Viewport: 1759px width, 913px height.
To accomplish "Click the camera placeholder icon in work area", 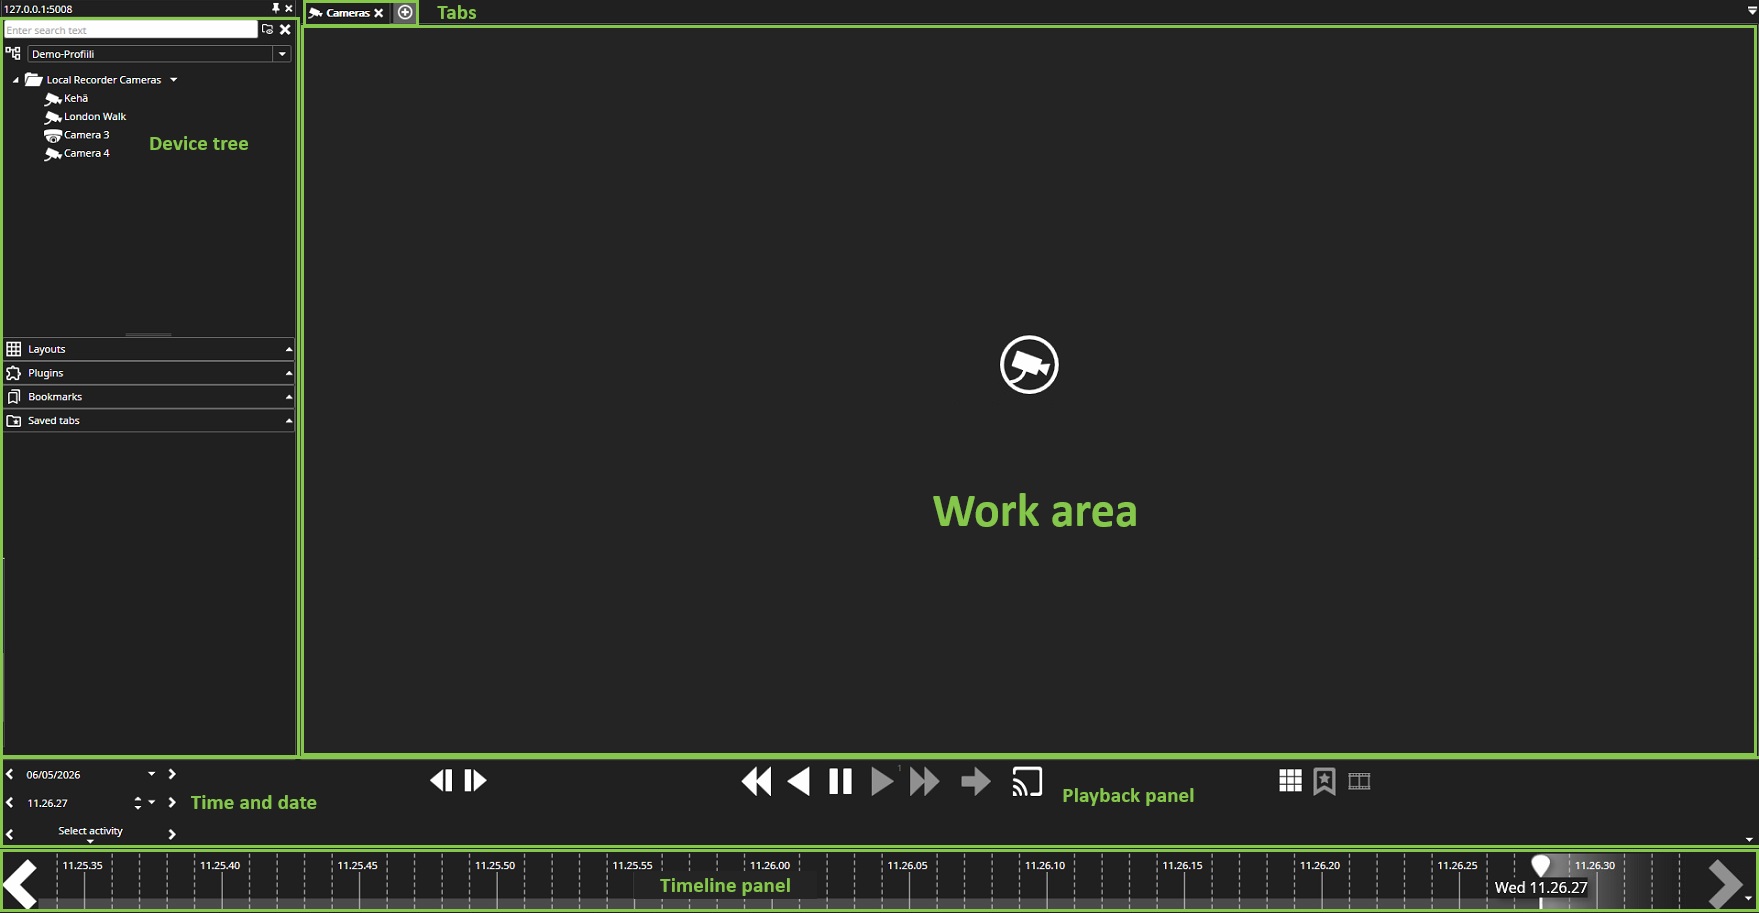I will (1029, 365).
